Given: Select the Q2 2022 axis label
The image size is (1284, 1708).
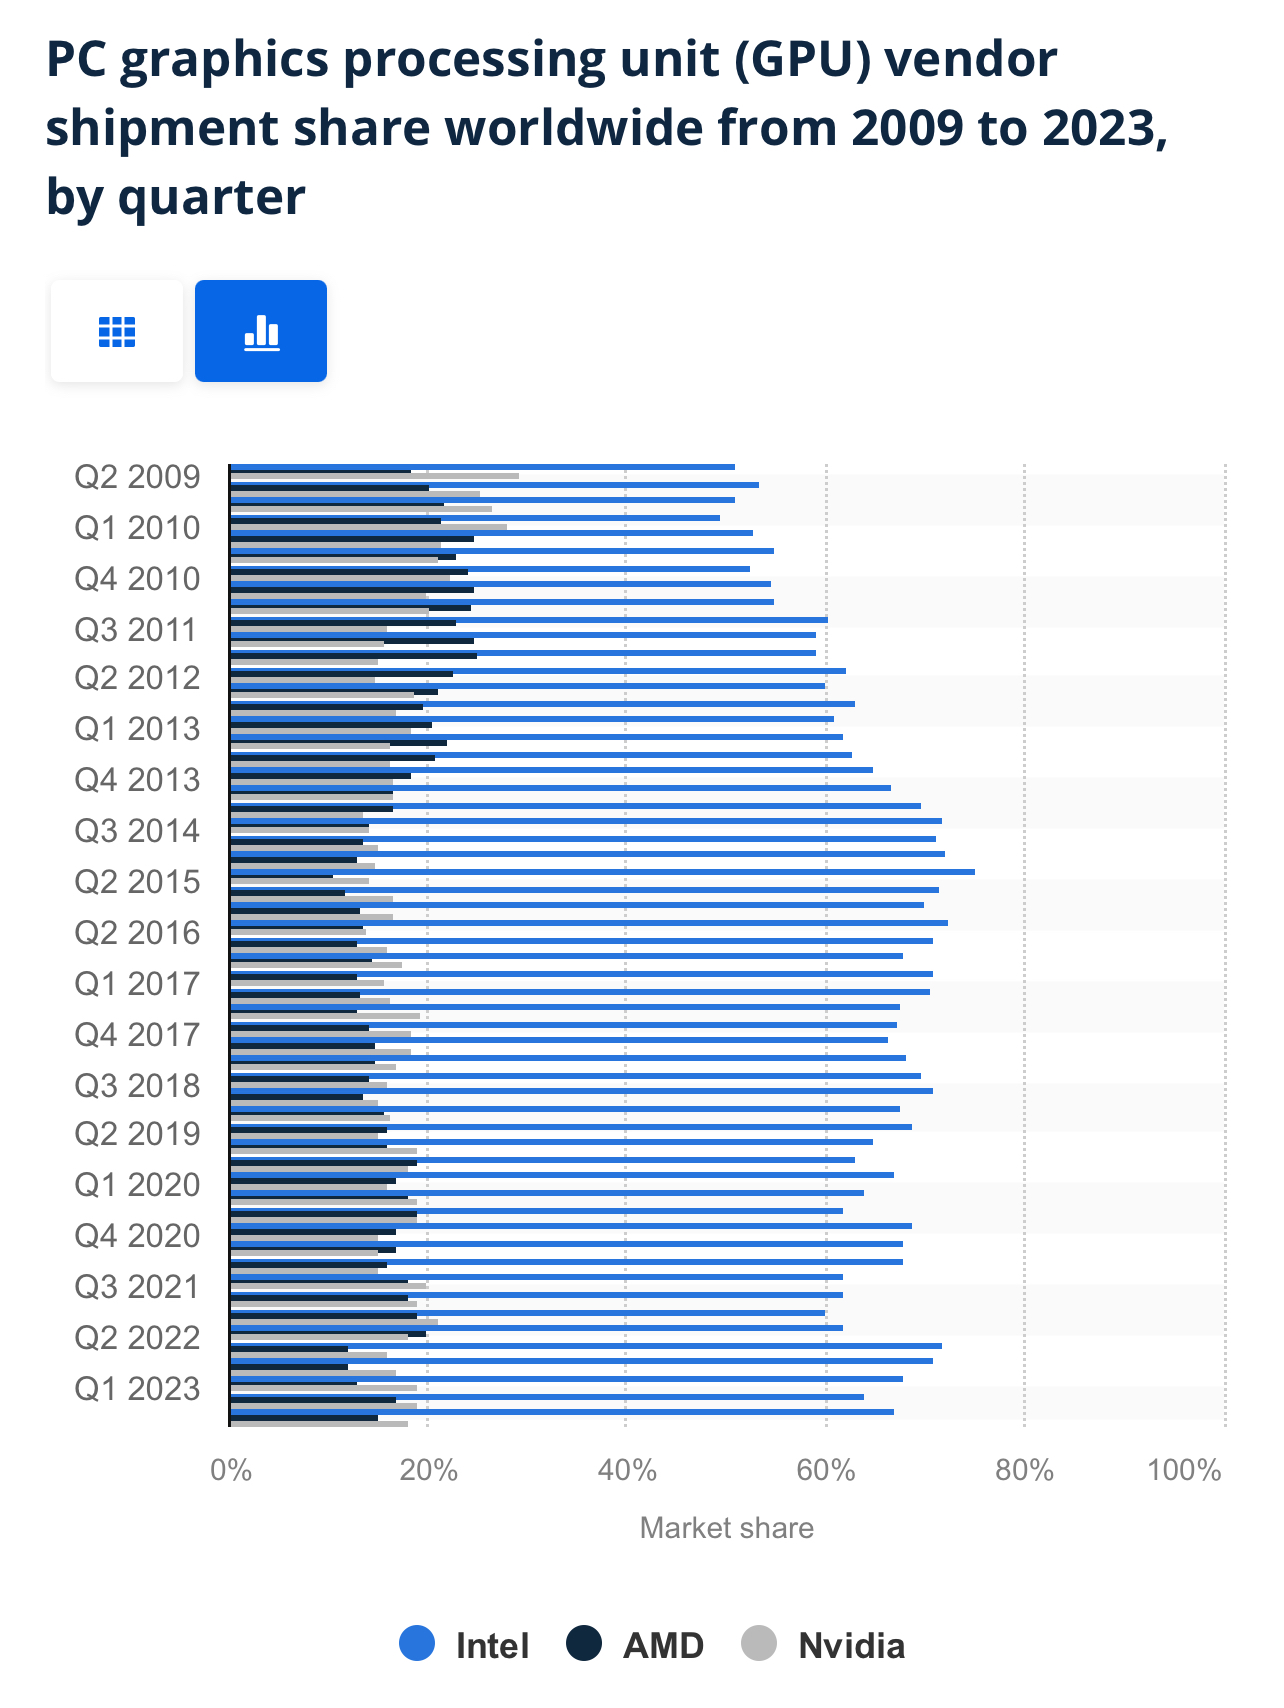Looking at the screenshot, I should tap(137, 1338).
